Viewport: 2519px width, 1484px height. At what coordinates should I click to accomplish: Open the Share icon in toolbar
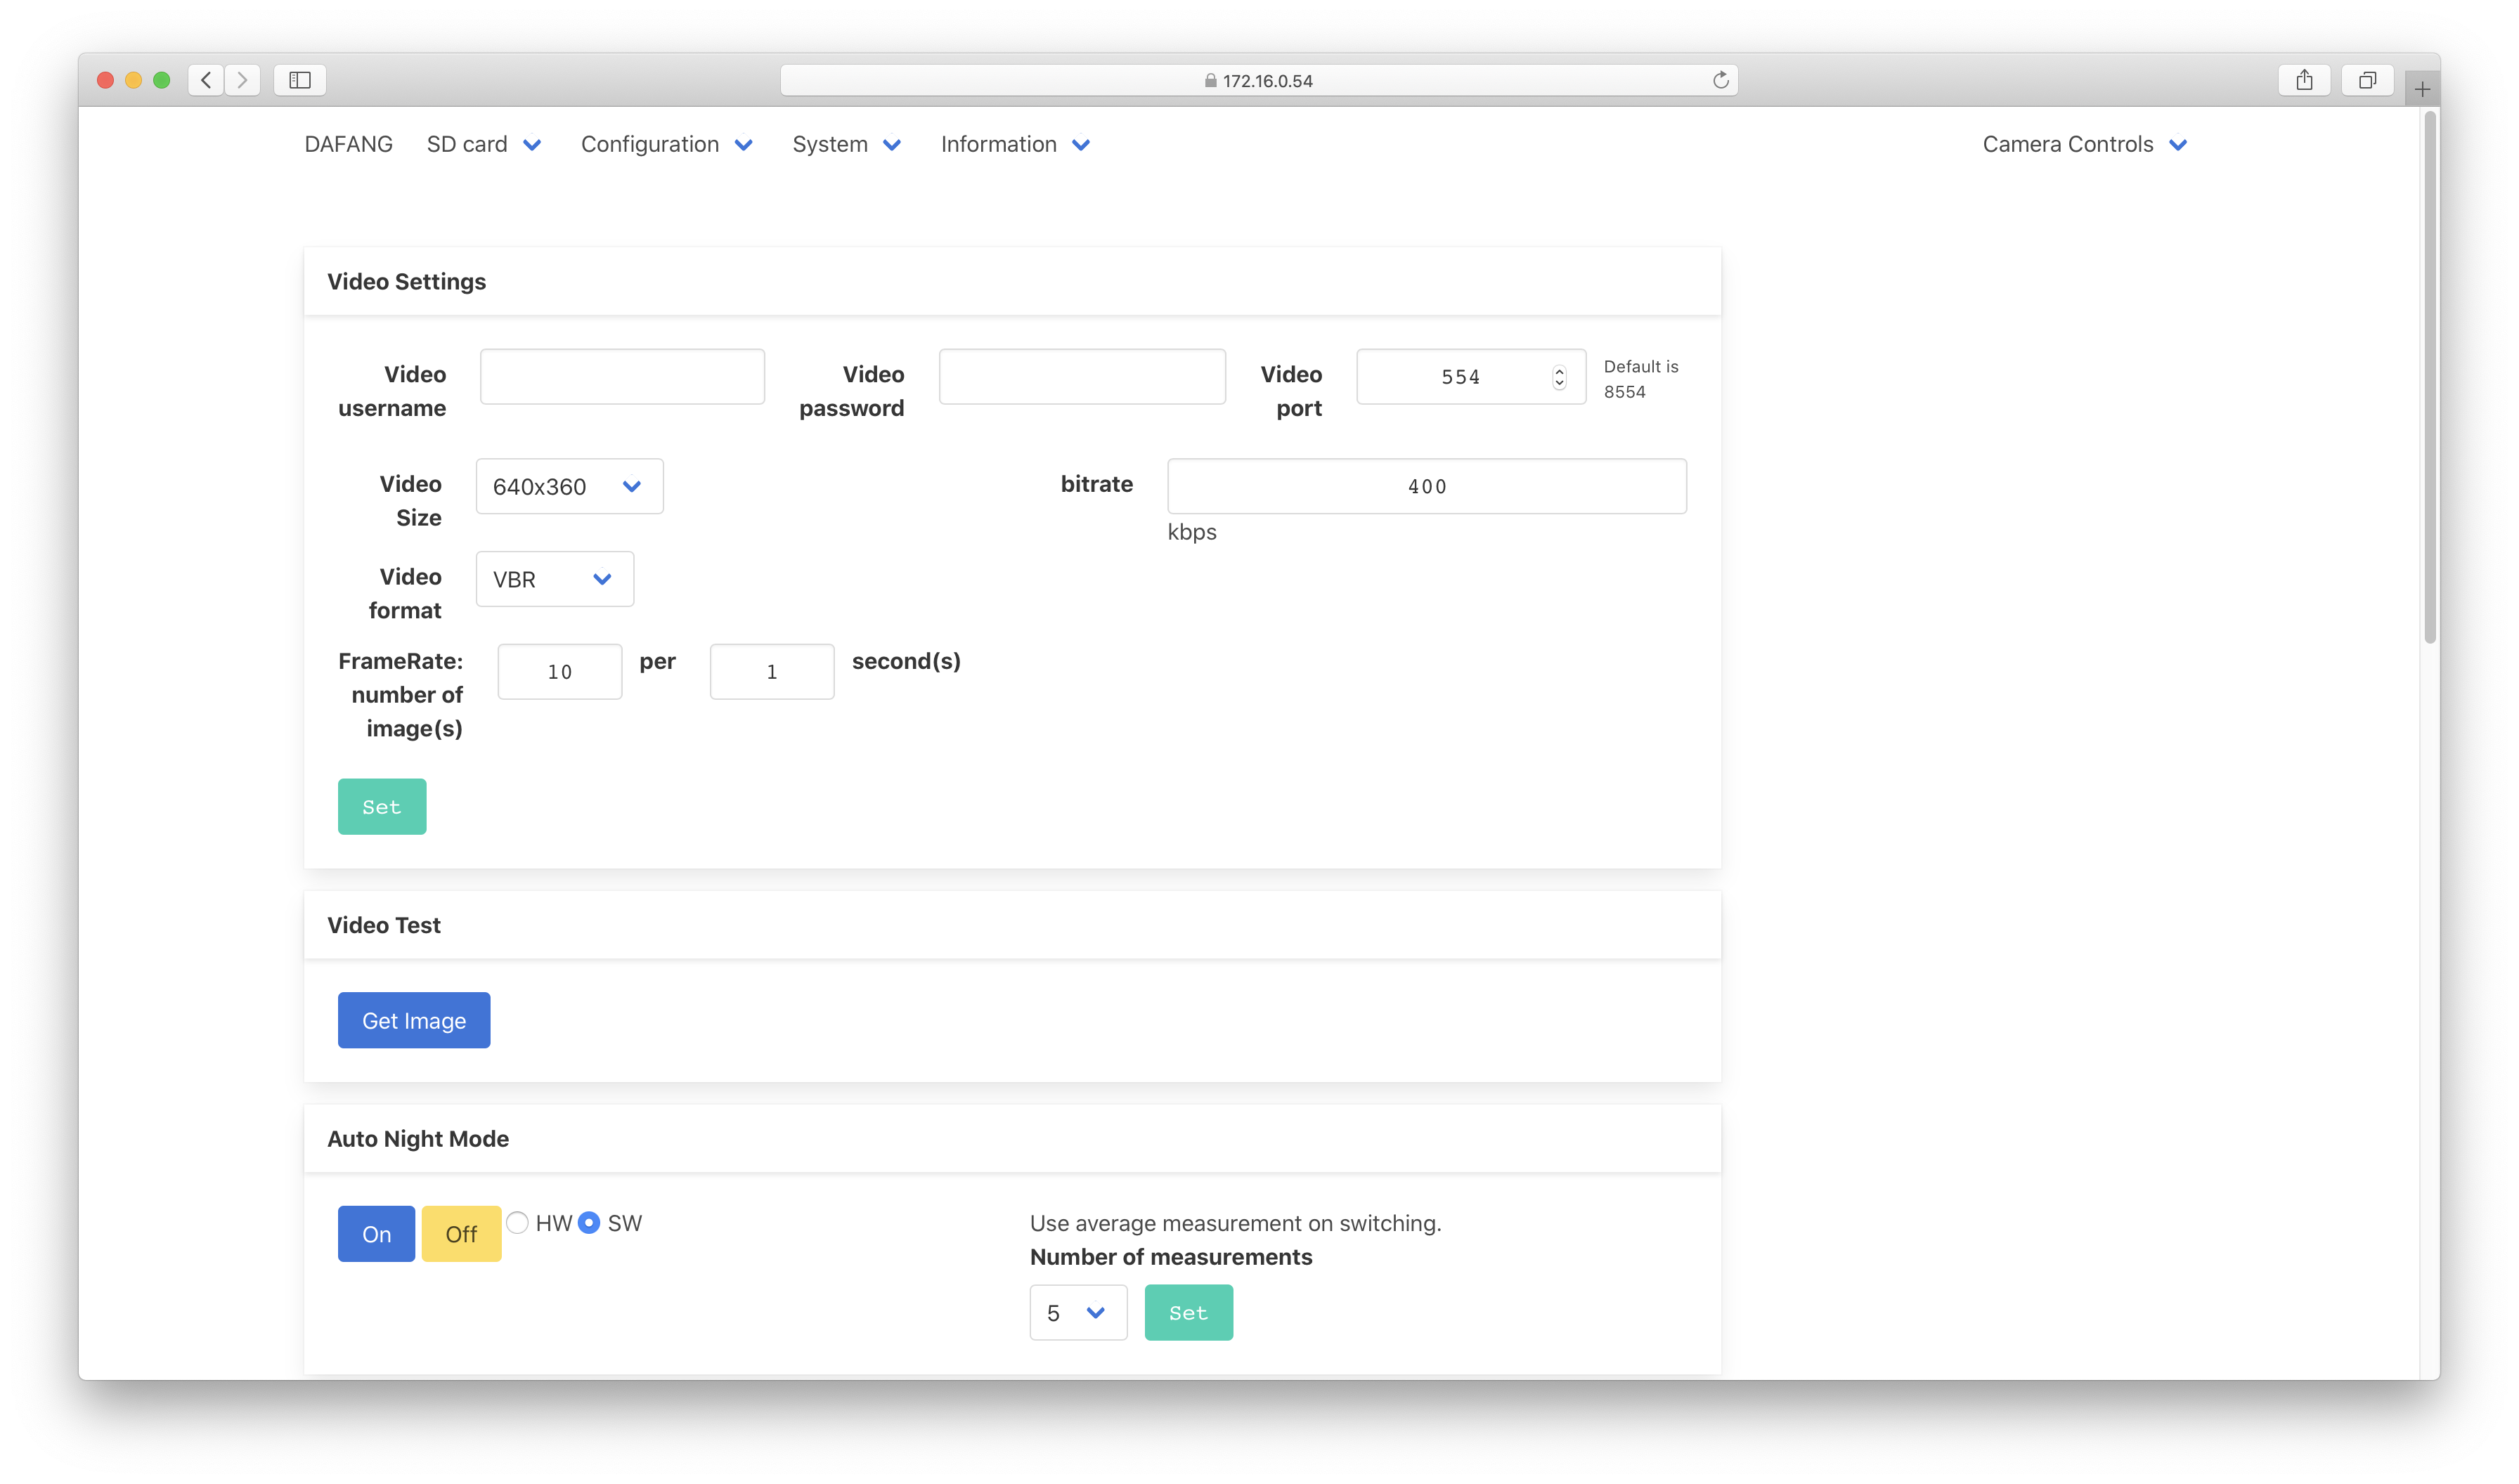[2304, 80]
